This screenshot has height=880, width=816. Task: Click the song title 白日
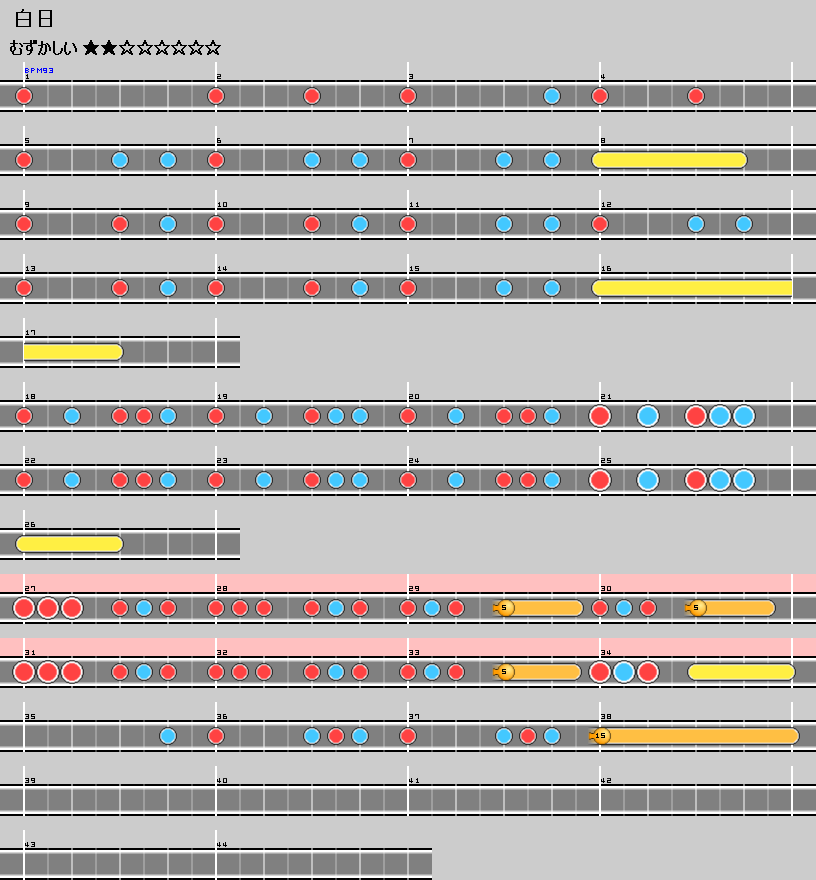click(x=34, y=19)
